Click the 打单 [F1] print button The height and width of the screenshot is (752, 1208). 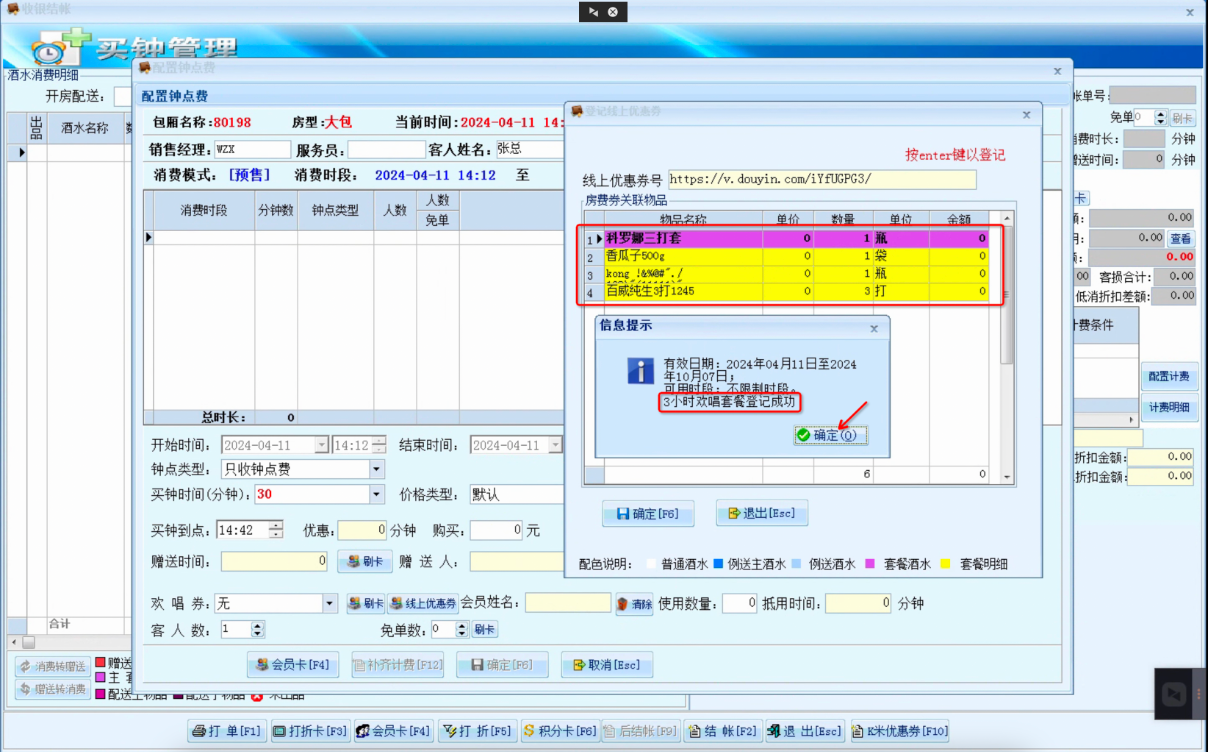(227, 731)
